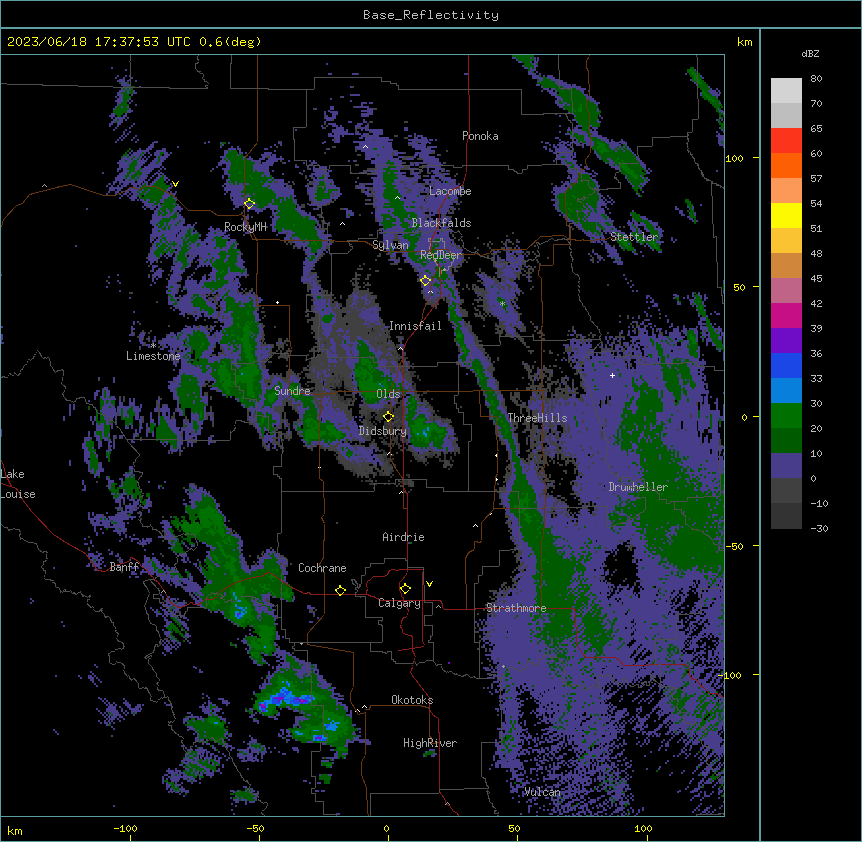Click the white asterisk marker above the Limestone label
Screen dimensions: 862x842
(x=153, y=345)
